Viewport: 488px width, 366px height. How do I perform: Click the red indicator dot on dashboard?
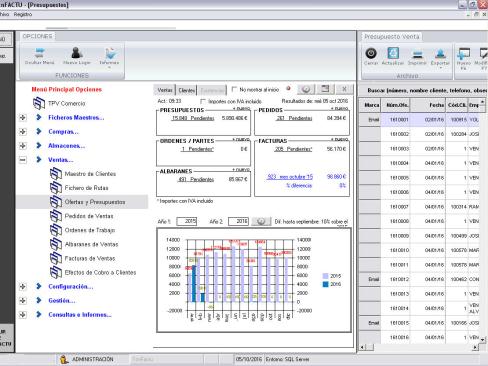point(289,89)
